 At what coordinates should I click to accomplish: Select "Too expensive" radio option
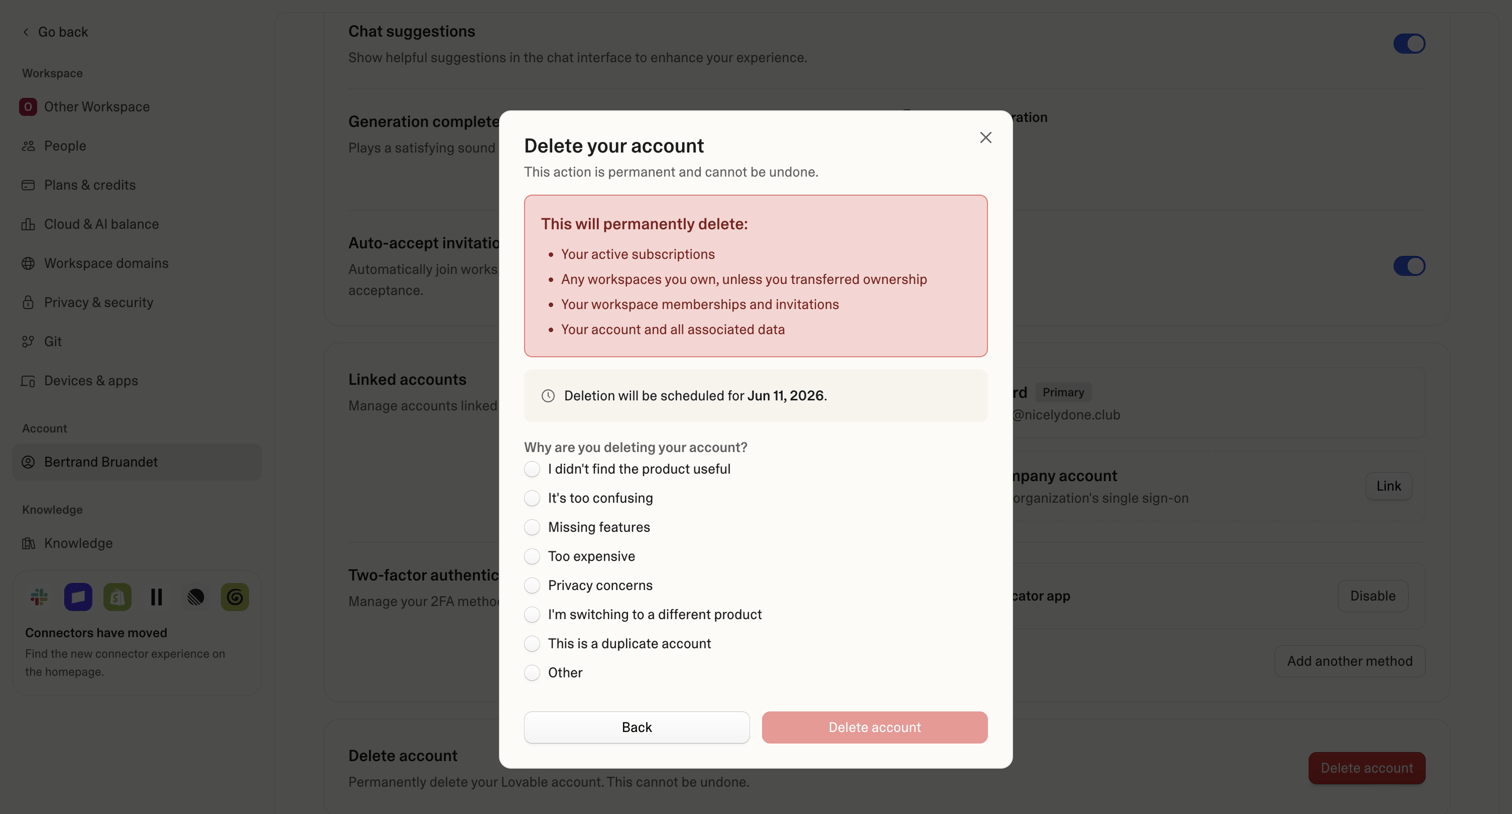coord(532,557)
